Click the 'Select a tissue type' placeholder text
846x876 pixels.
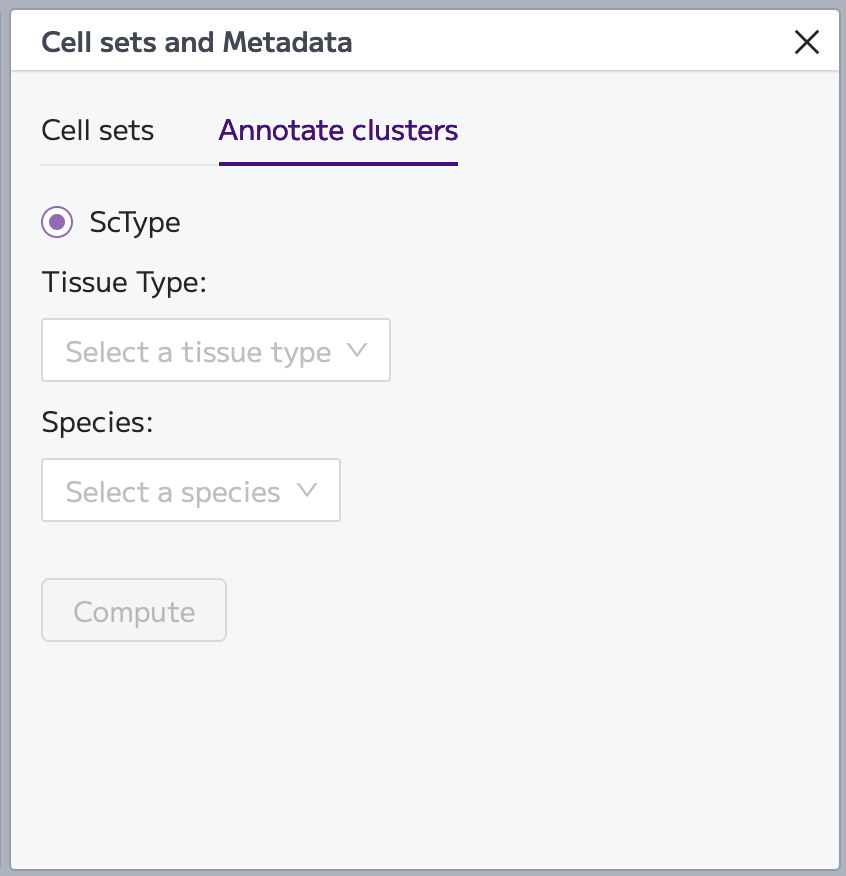click(198, 352)
